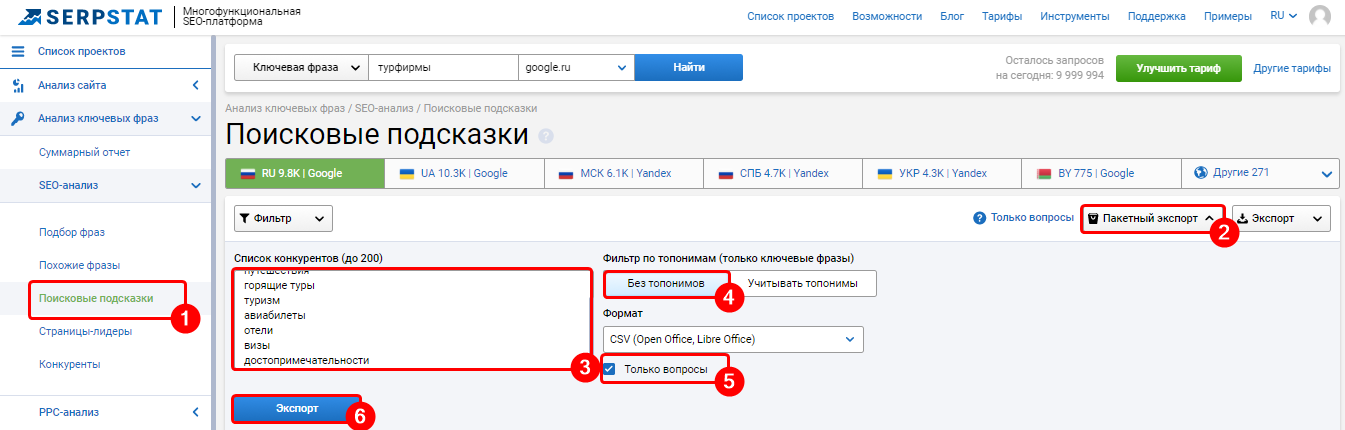1345x430 pixels.
Task: Open the google.ru search engine dropdown
Action: (x=576, y=67)
